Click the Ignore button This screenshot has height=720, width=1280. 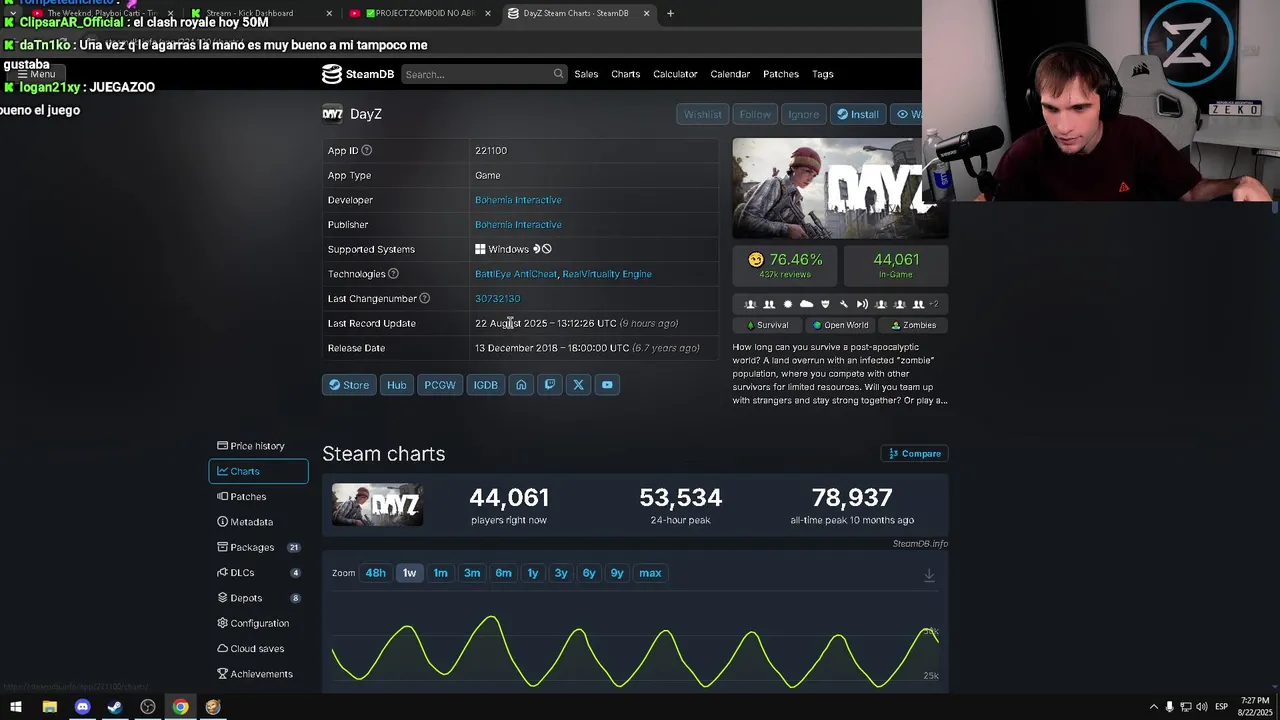[803, 114]
